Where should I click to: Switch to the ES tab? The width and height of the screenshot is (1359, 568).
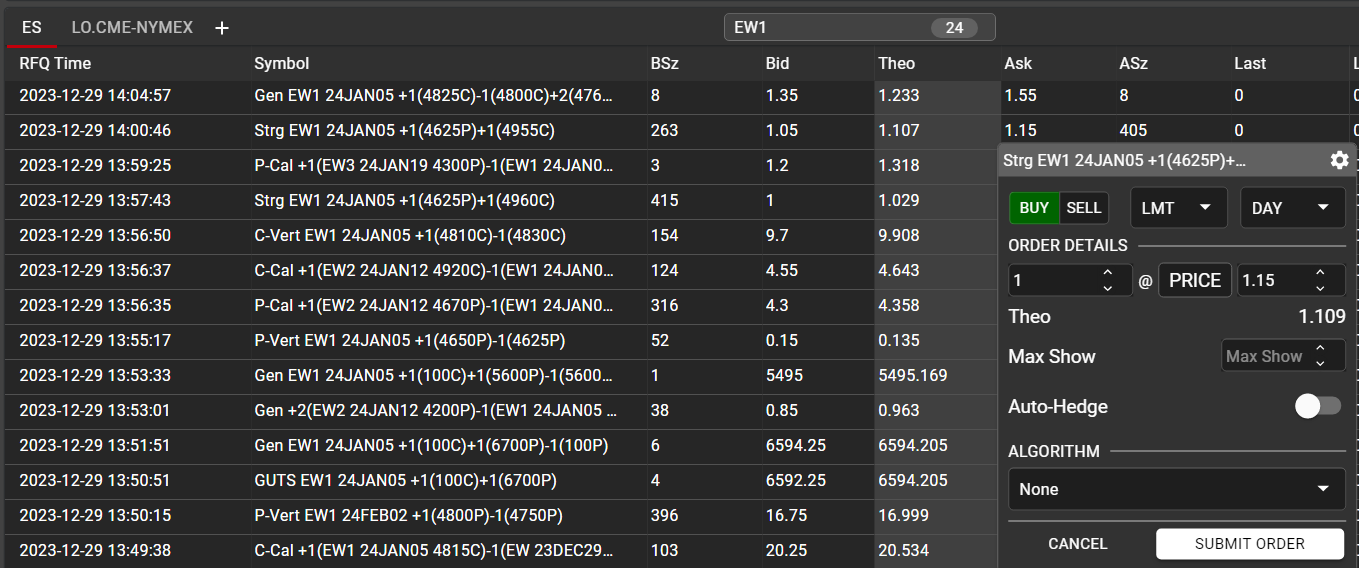click(32, 27)
